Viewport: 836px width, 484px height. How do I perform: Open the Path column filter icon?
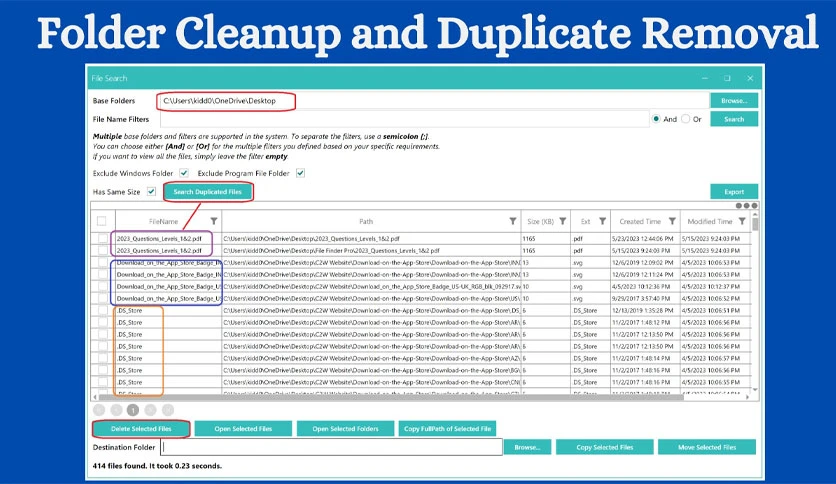(512, 221)
